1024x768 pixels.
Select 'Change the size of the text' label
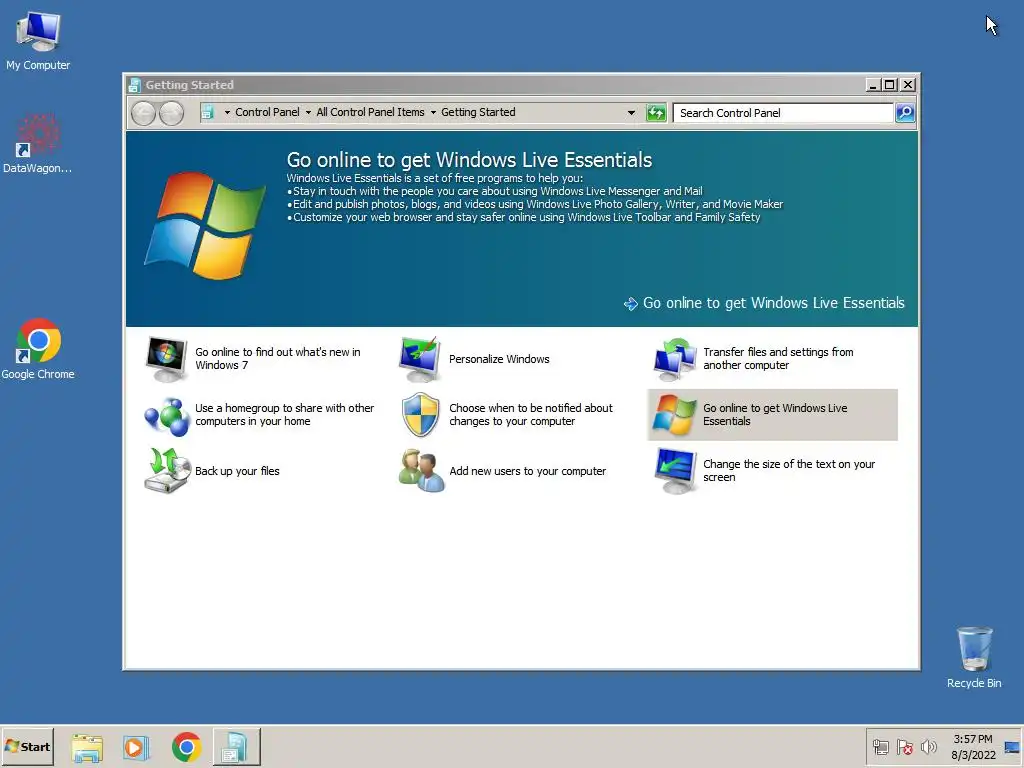click(x=788, y=471)
